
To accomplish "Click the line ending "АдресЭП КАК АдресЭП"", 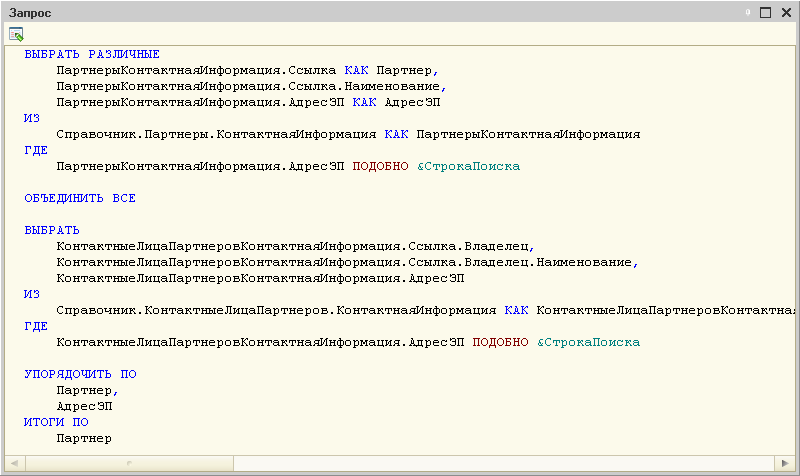I will click(248, 102).
